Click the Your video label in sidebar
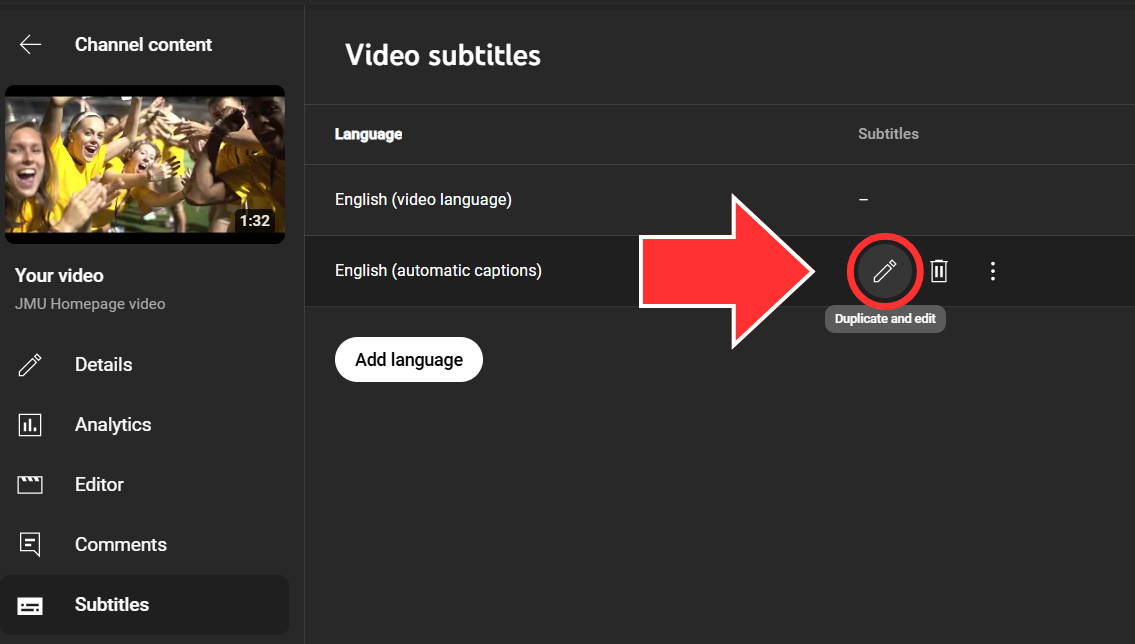 [59, 276]
